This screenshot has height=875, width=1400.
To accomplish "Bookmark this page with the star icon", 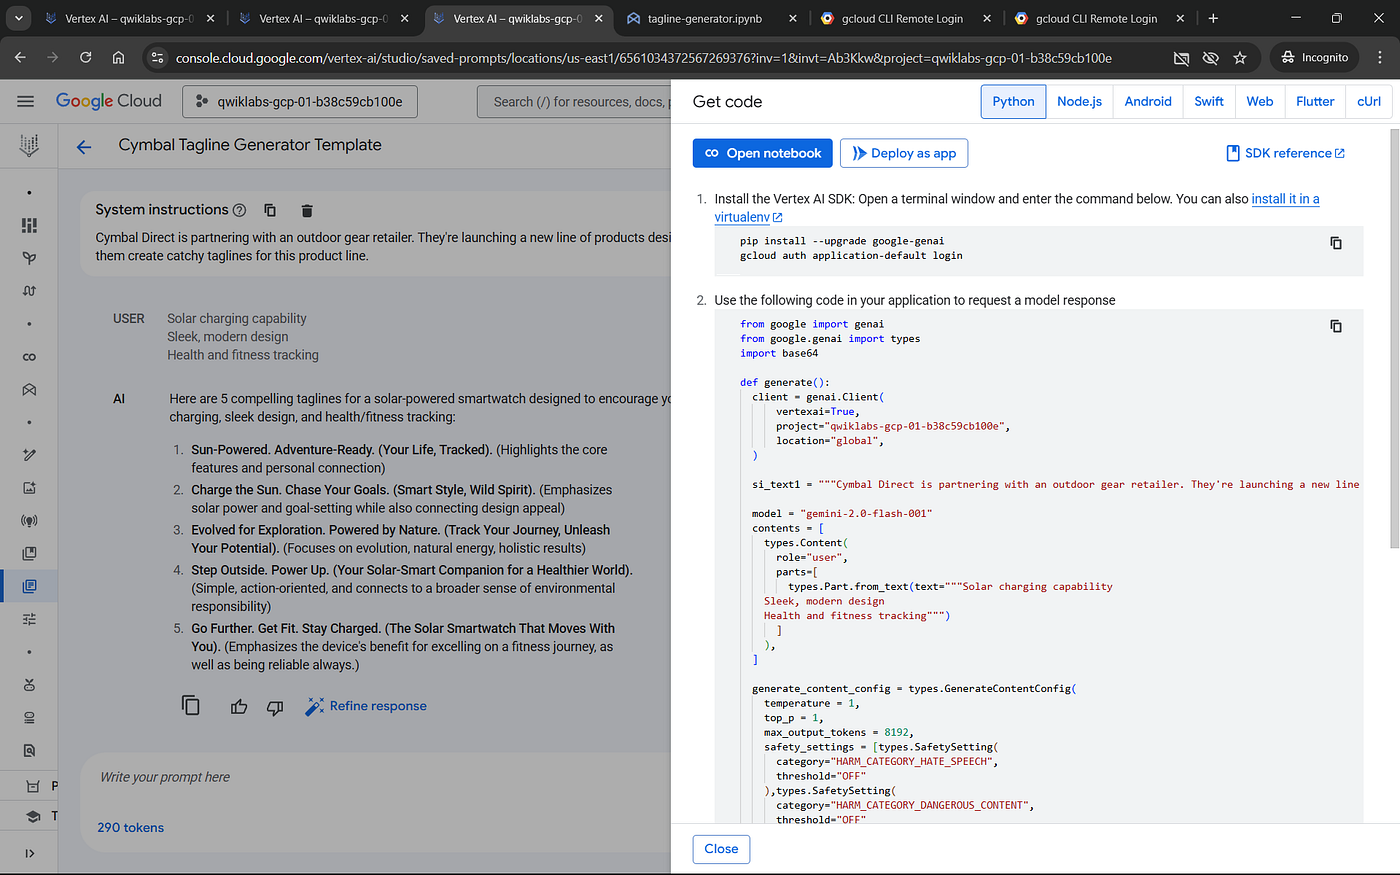I will click(x=1240, y=58).
